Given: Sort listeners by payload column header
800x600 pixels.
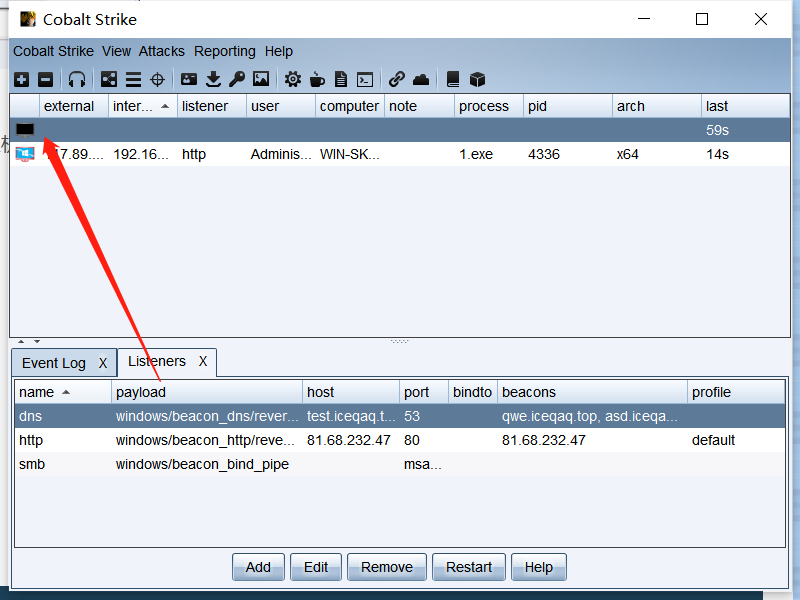Looking at the screenshot, I should pyautogui.click(x=207, y=392).
